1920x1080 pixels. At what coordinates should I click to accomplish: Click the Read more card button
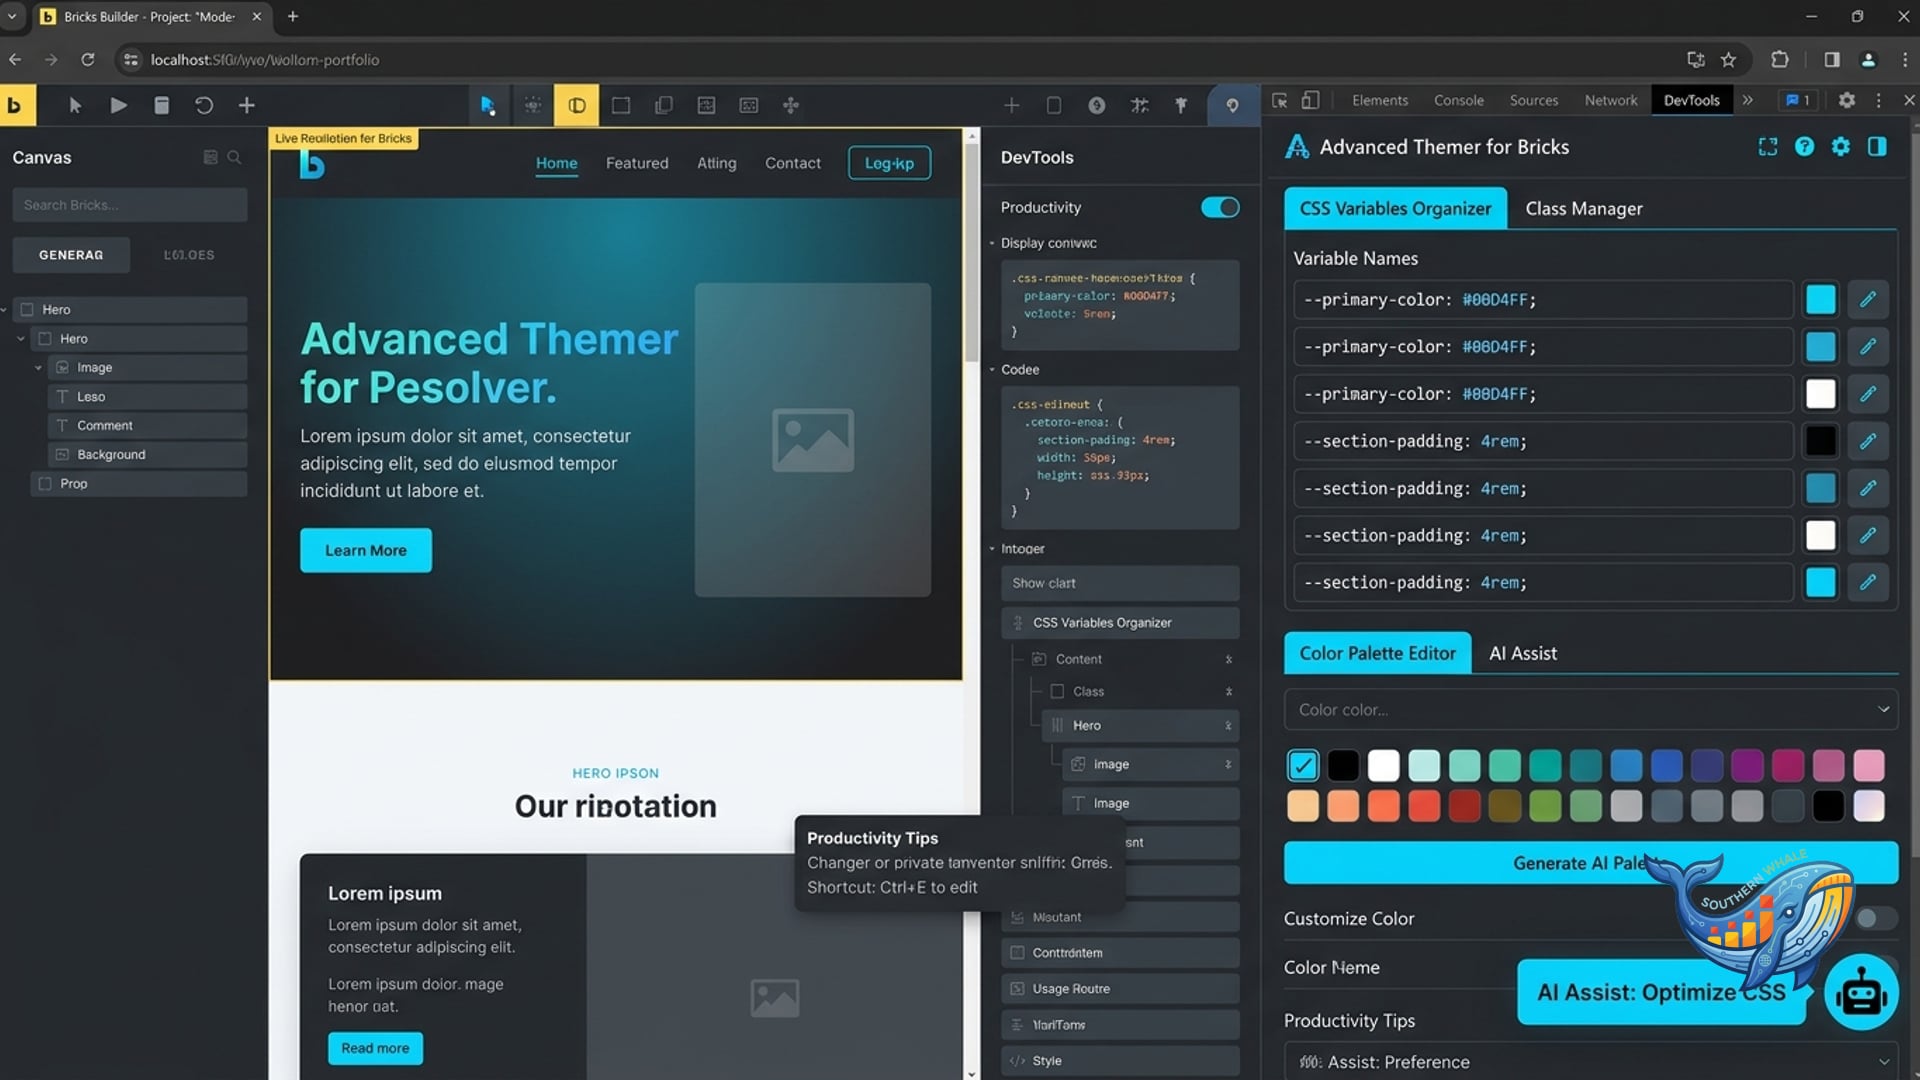tap(375, 1048)
